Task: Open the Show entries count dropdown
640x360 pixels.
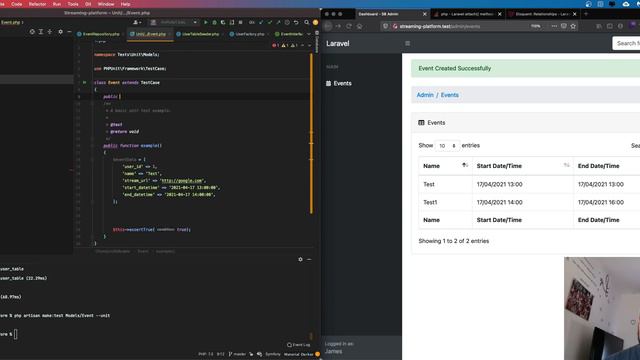Action: [447, 146]
